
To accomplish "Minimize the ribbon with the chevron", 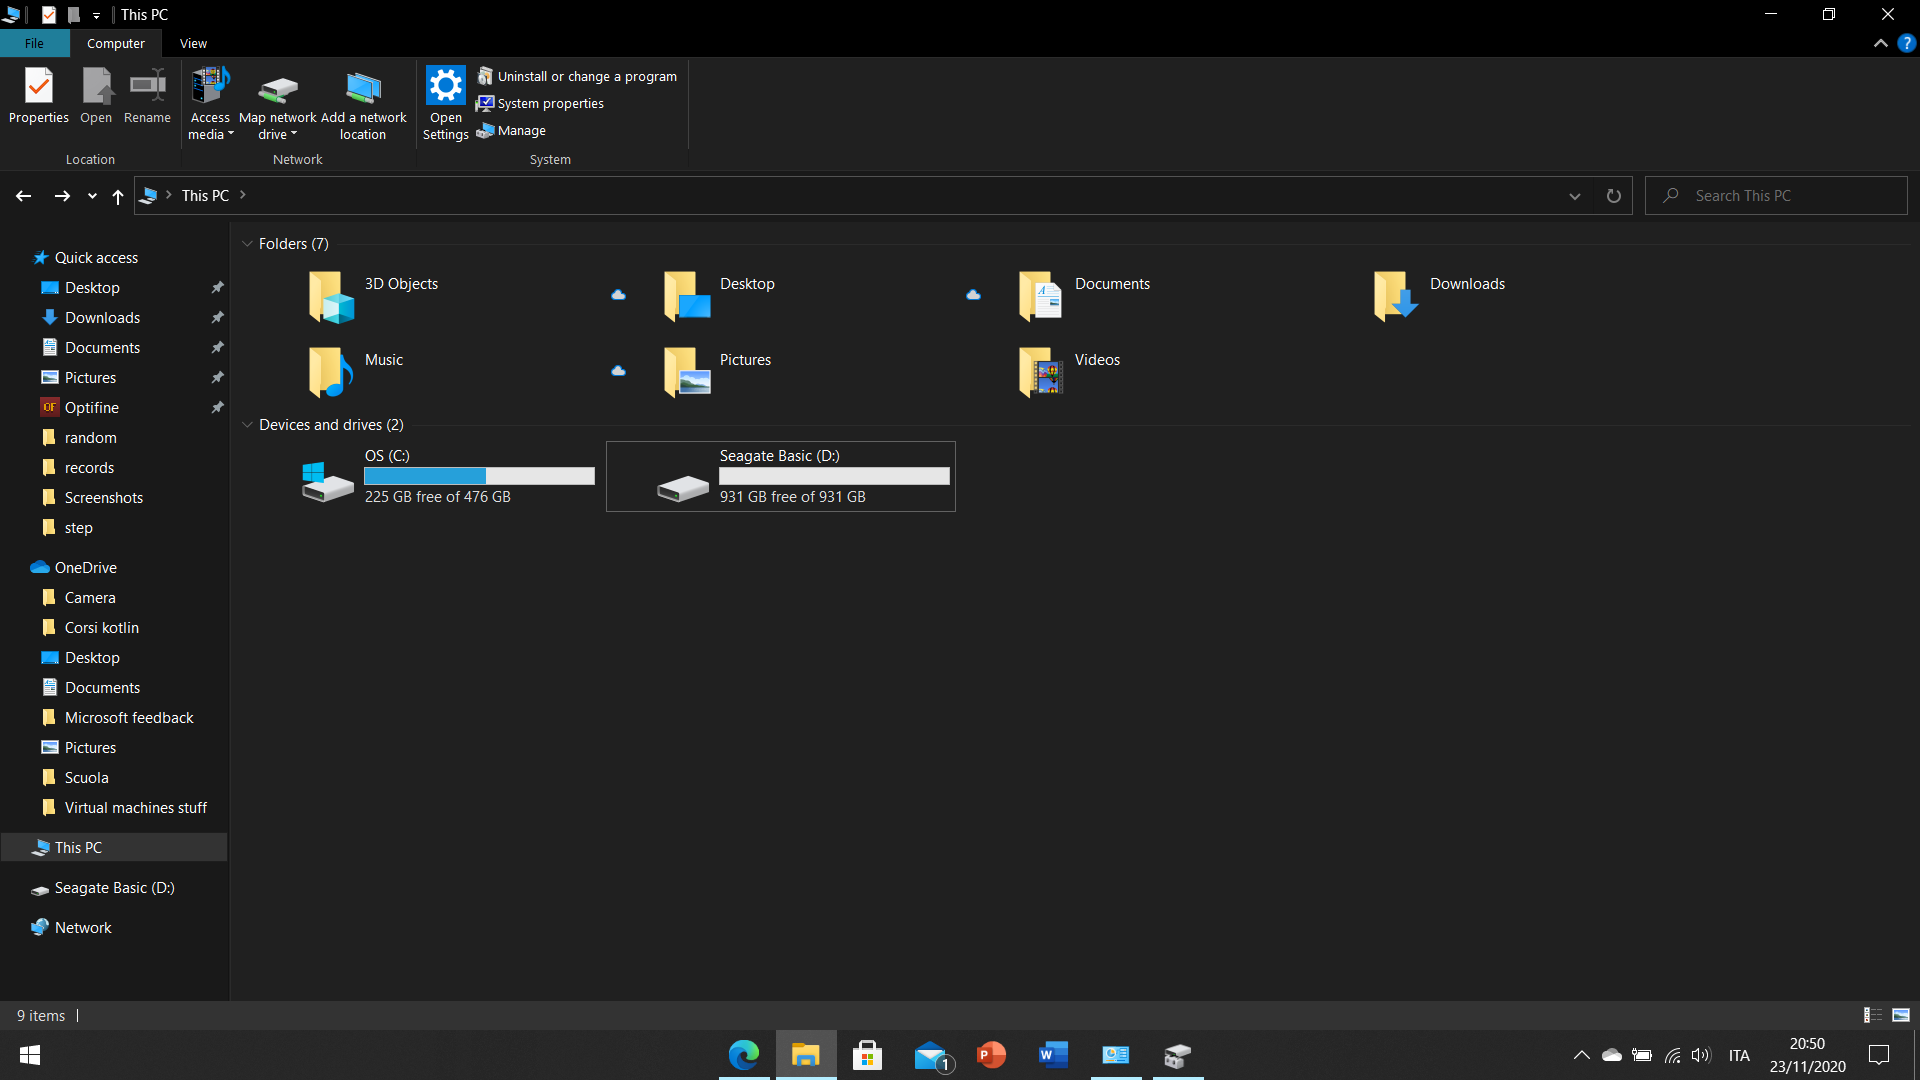I will pyautogui.click(x=1880, y=43).
